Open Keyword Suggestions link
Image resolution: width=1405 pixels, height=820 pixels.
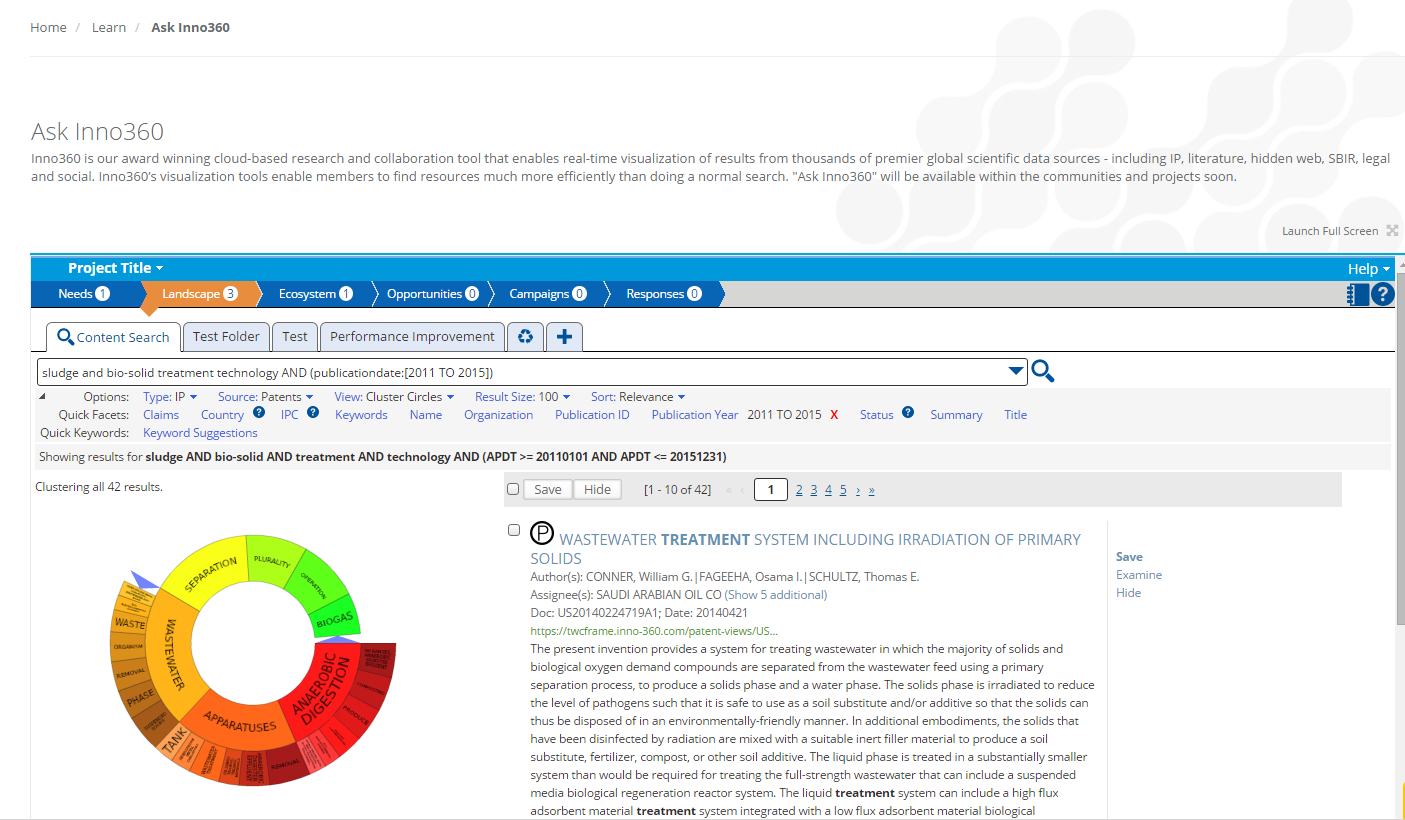point(200,433)
